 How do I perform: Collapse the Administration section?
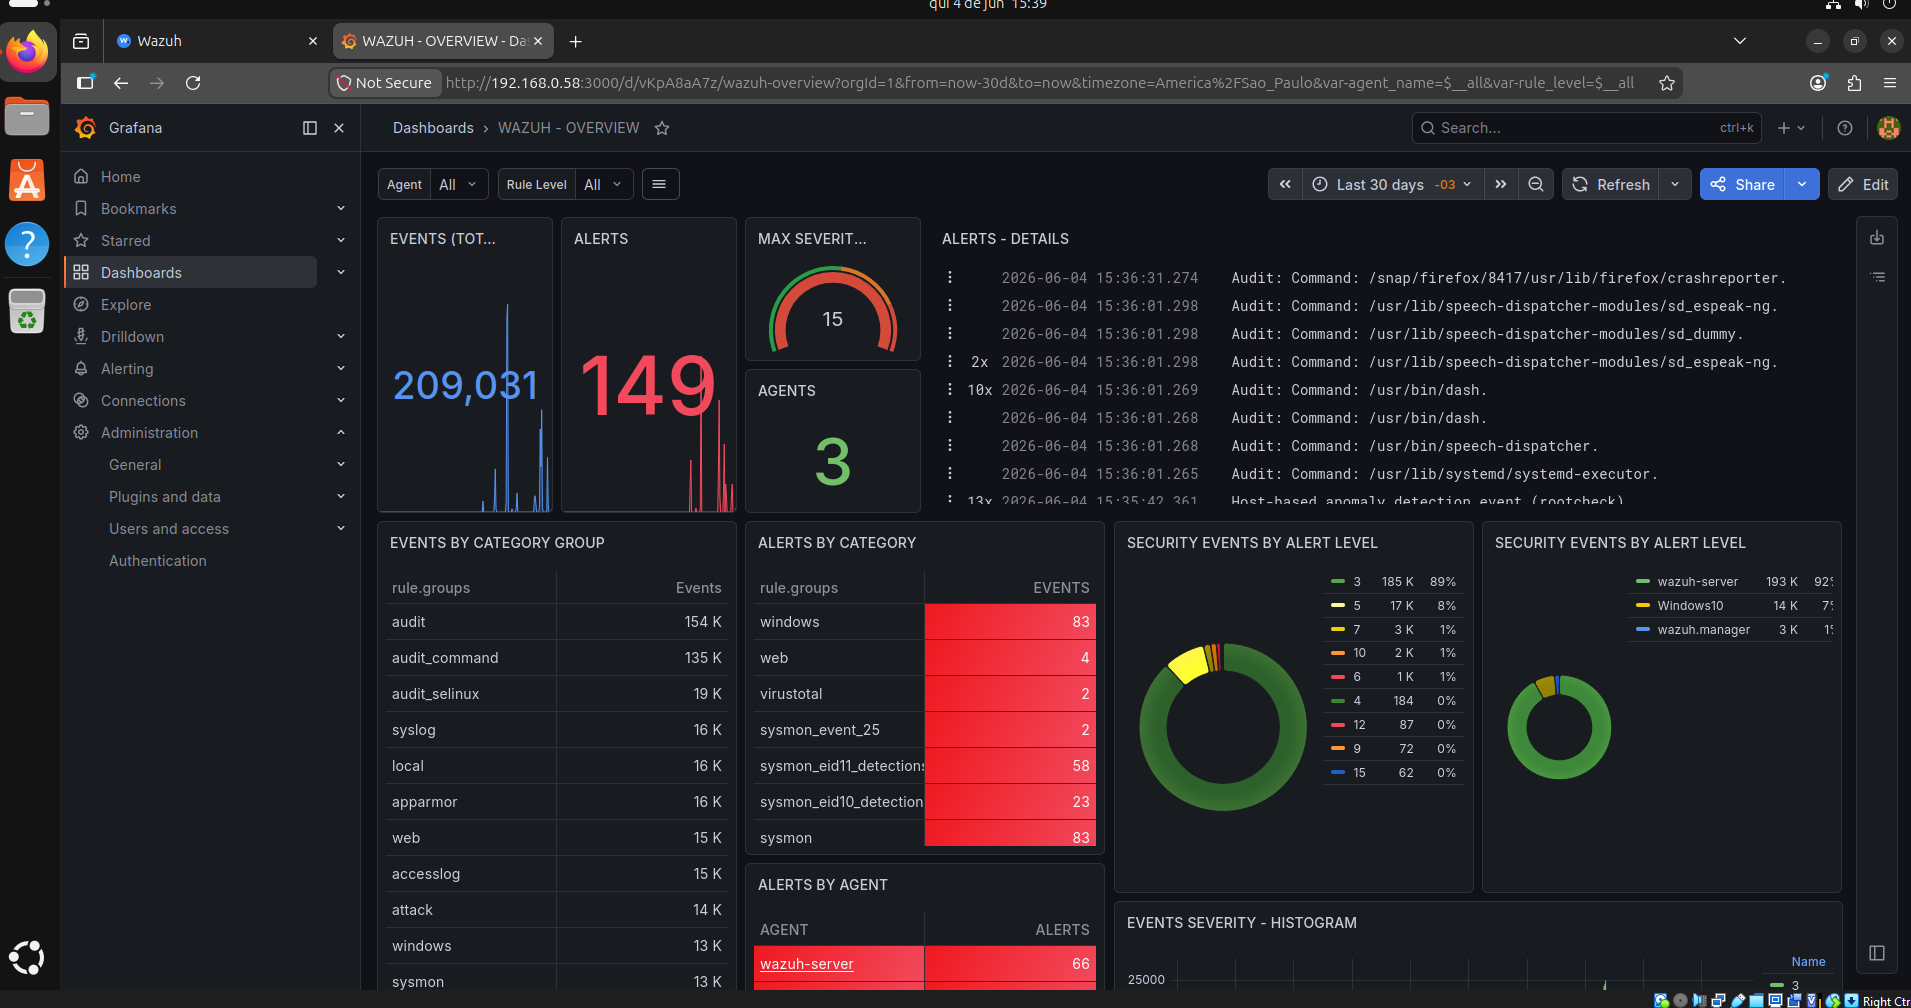(x=341, y=433)
